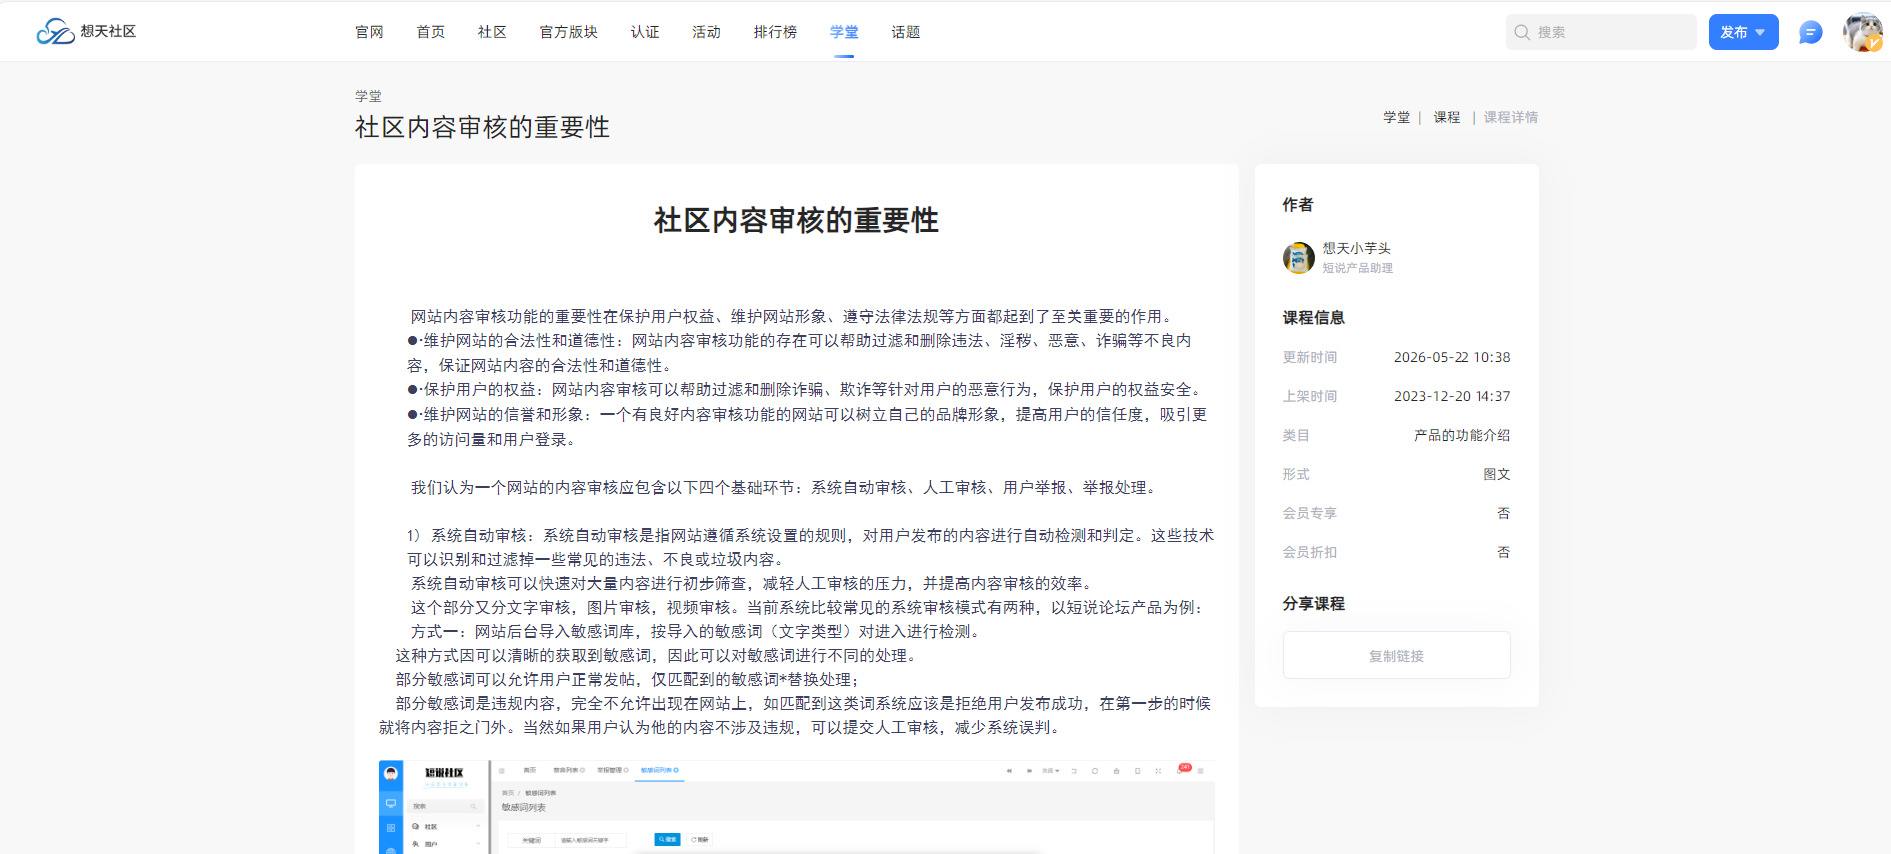Open the author name 想天小芋头
The height and width of the screenshot is (854, 1891).
1357,248
